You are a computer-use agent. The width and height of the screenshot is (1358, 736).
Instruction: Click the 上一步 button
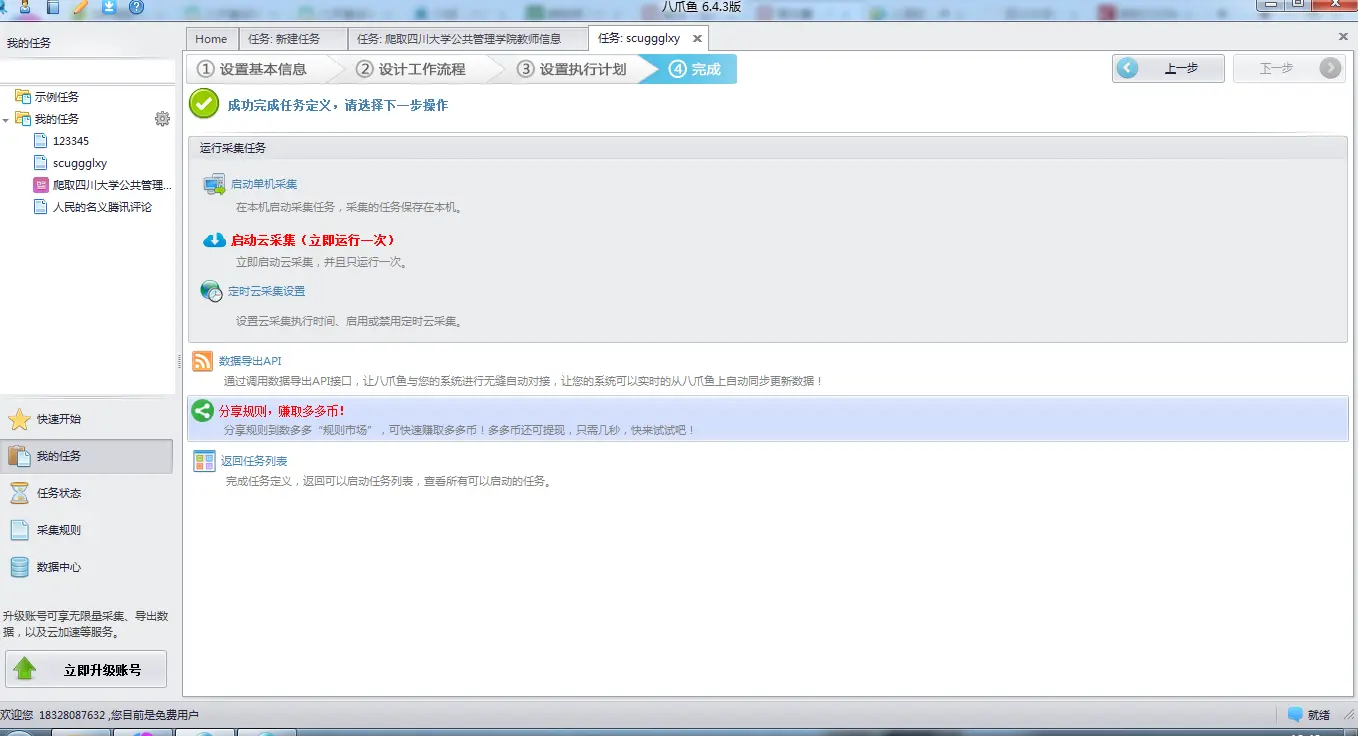click(1169, 68)
